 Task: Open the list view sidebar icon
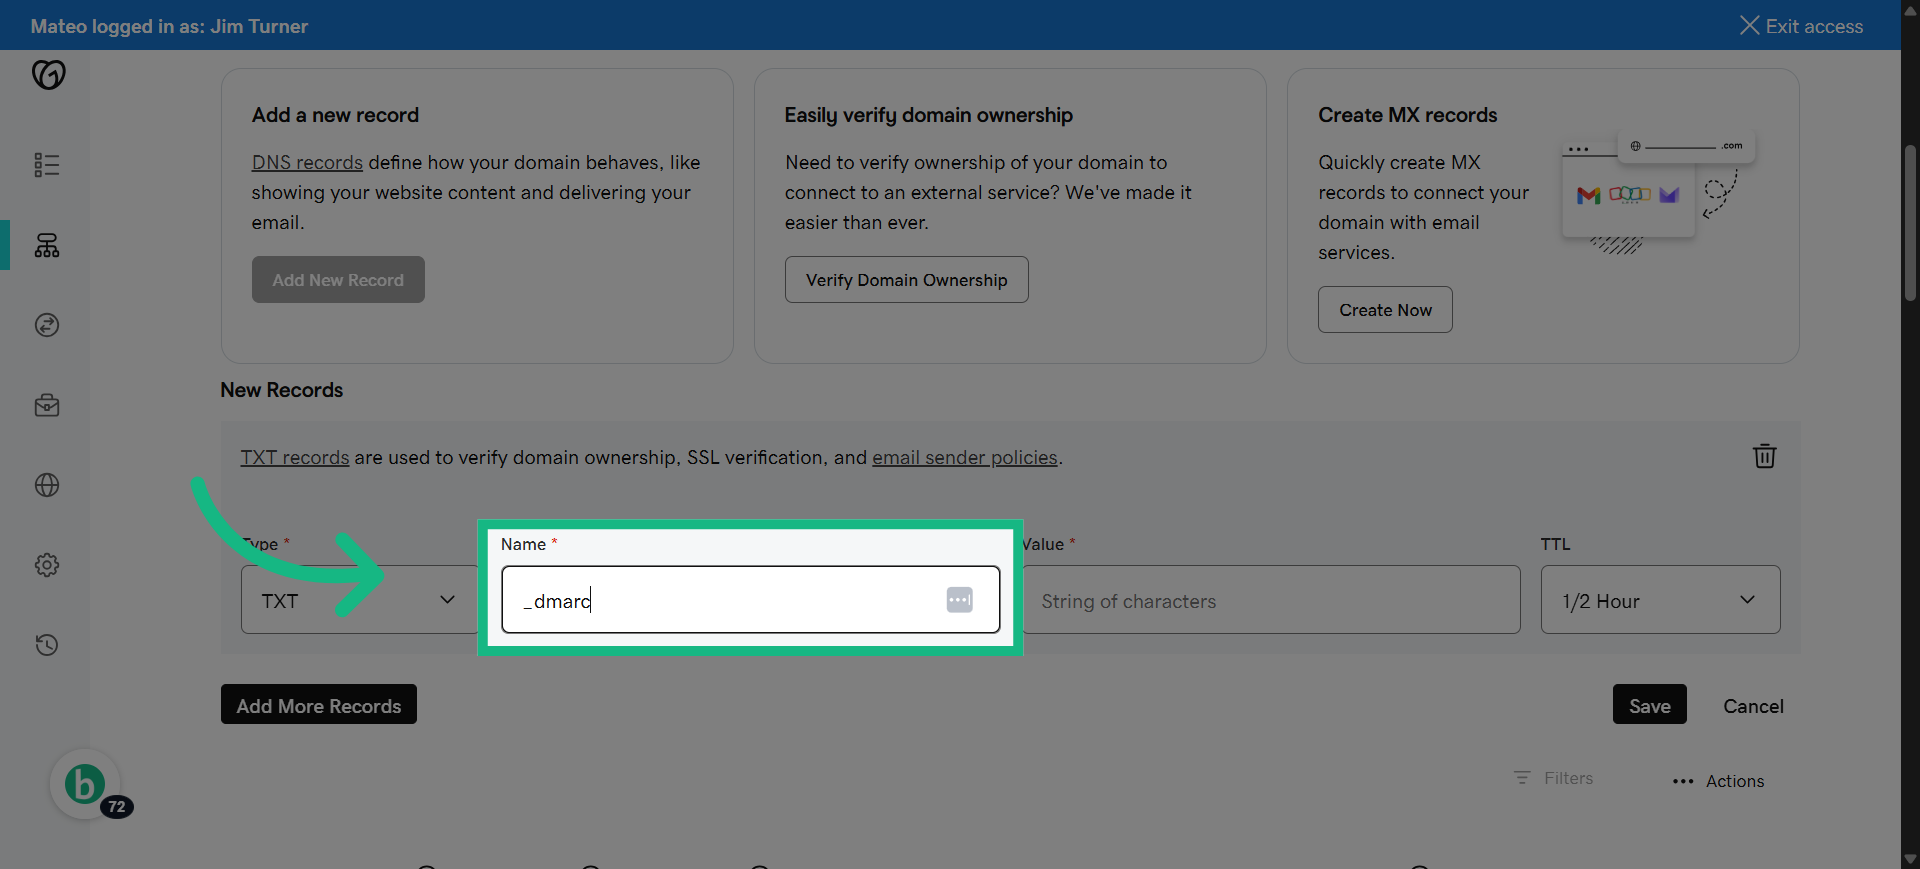(x=47, y=165)
